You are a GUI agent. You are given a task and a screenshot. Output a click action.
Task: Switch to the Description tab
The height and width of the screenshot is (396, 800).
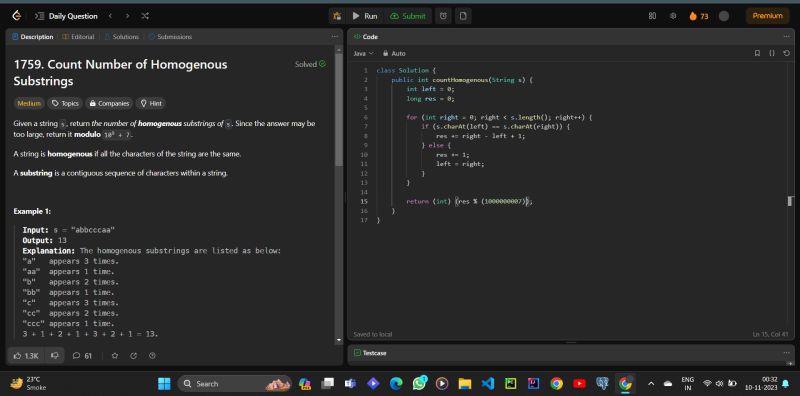click(x=33, y=37)
